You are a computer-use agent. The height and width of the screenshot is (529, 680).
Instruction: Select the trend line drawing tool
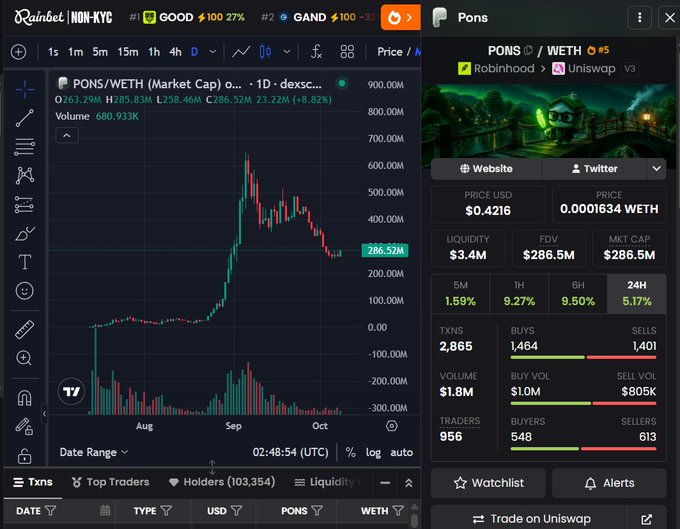click(25, 118)
